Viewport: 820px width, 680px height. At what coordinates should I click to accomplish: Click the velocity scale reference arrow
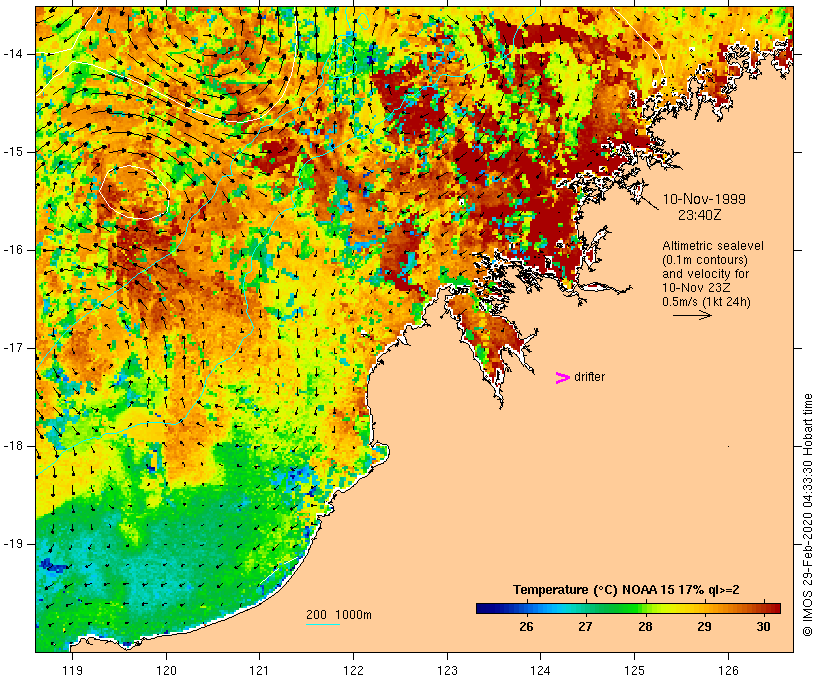(692, 315)
